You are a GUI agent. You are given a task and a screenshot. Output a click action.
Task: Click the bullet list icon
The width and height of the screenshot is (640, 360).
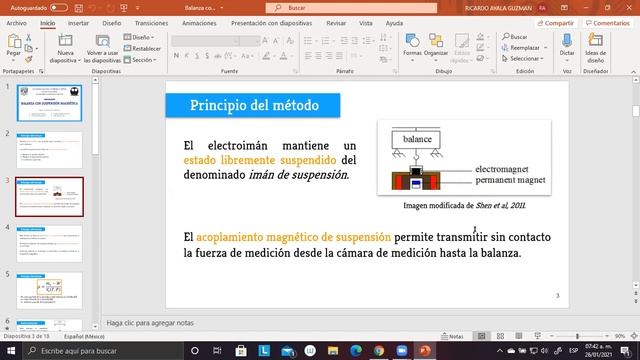coord(309,41)
